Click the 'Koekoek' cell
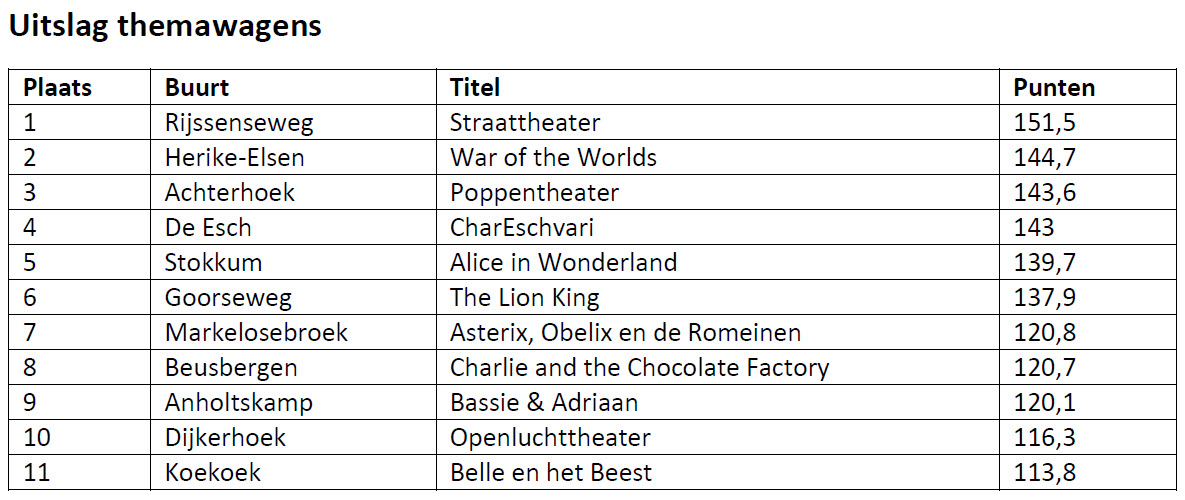The image size is (1185, 500). pos(214,473)
